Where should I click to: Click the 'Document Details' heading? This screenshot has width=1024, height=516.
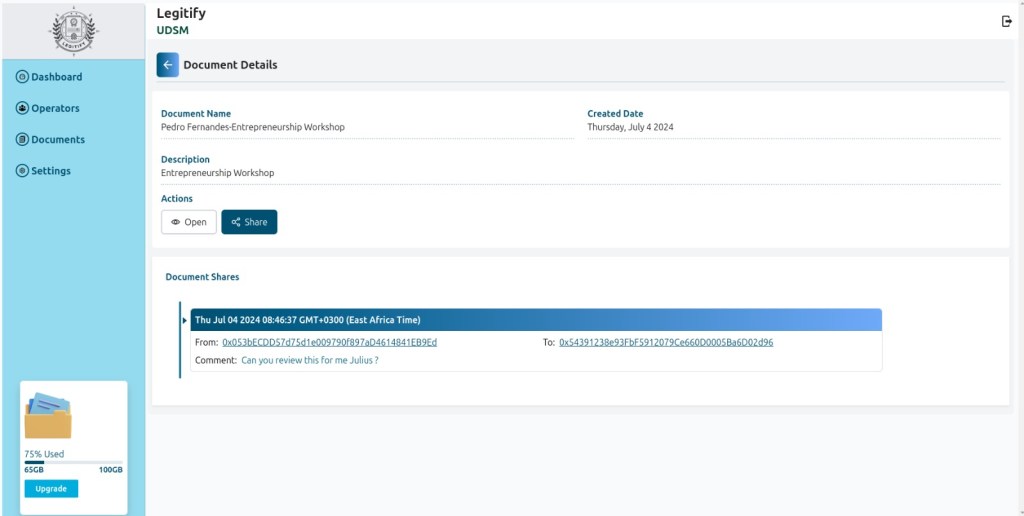[x=231, y=65]
